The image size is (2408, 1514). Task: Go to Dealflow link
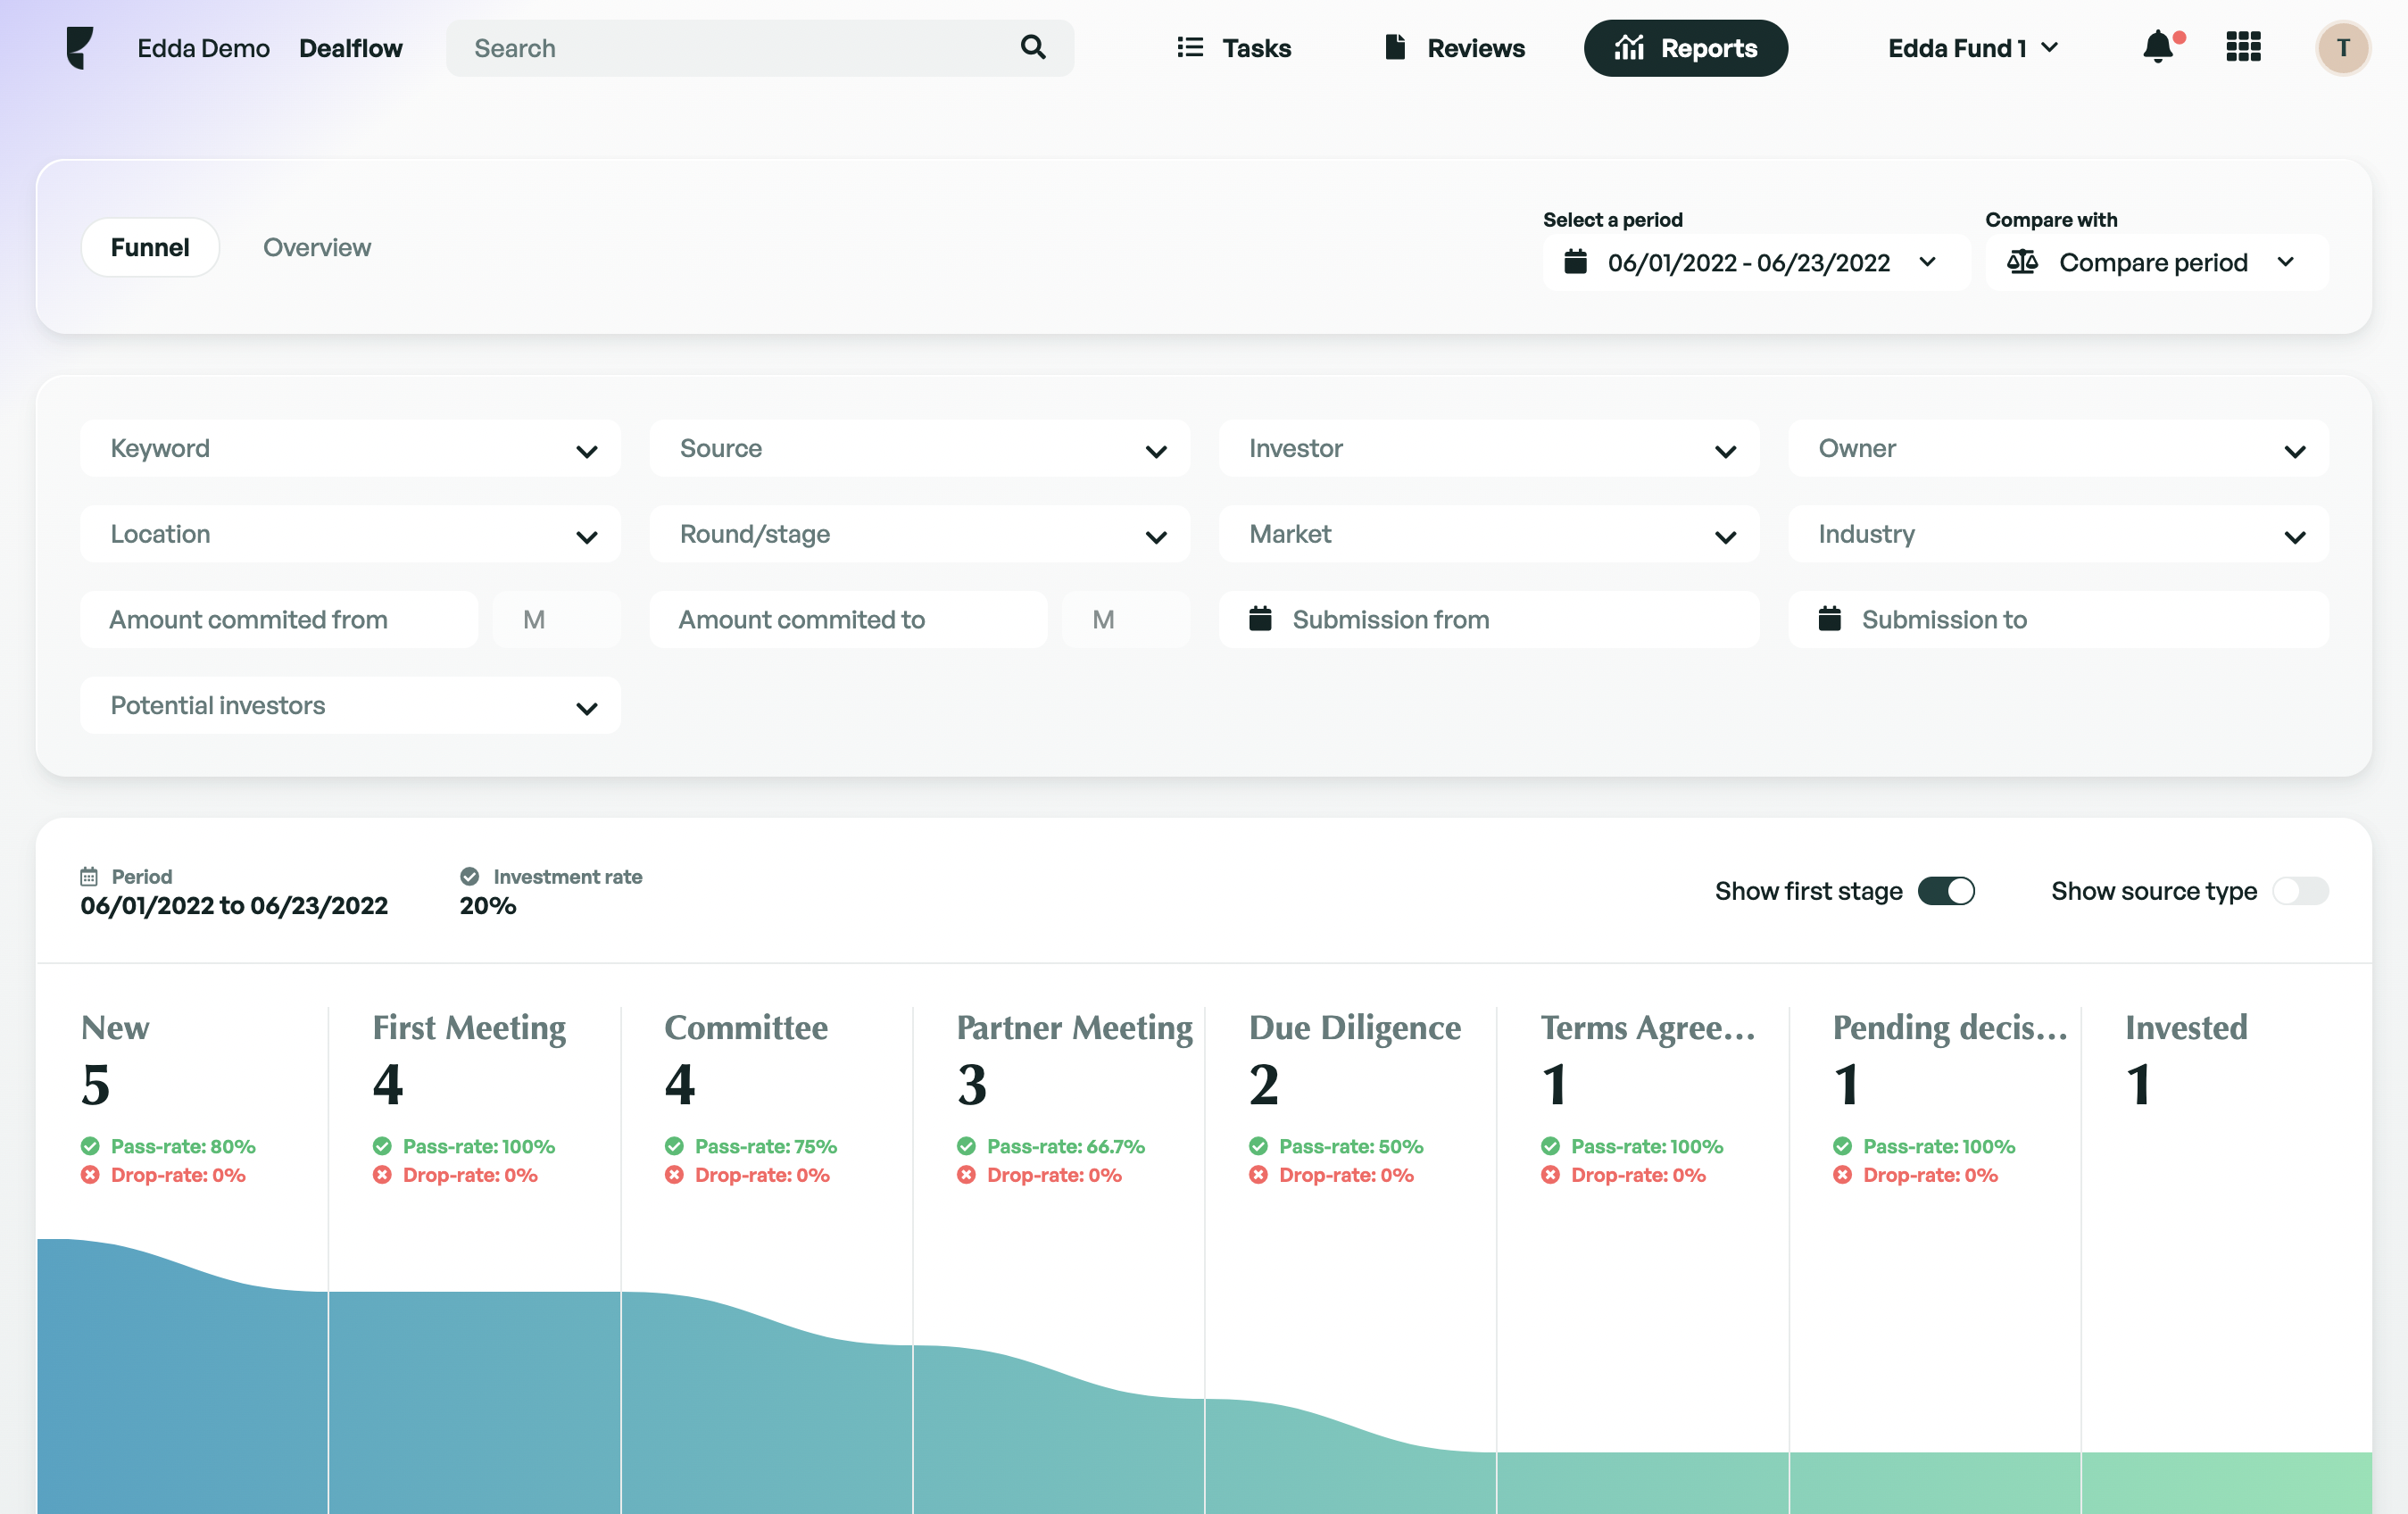pyautogui.click(x=350, y=48)
